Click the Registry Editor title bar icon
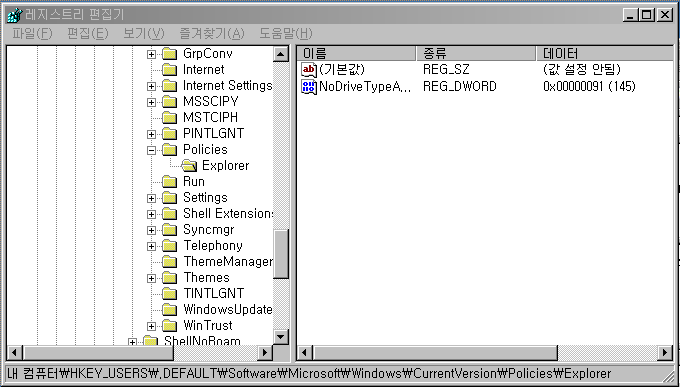Screen dimensions: 680x387 15,15
